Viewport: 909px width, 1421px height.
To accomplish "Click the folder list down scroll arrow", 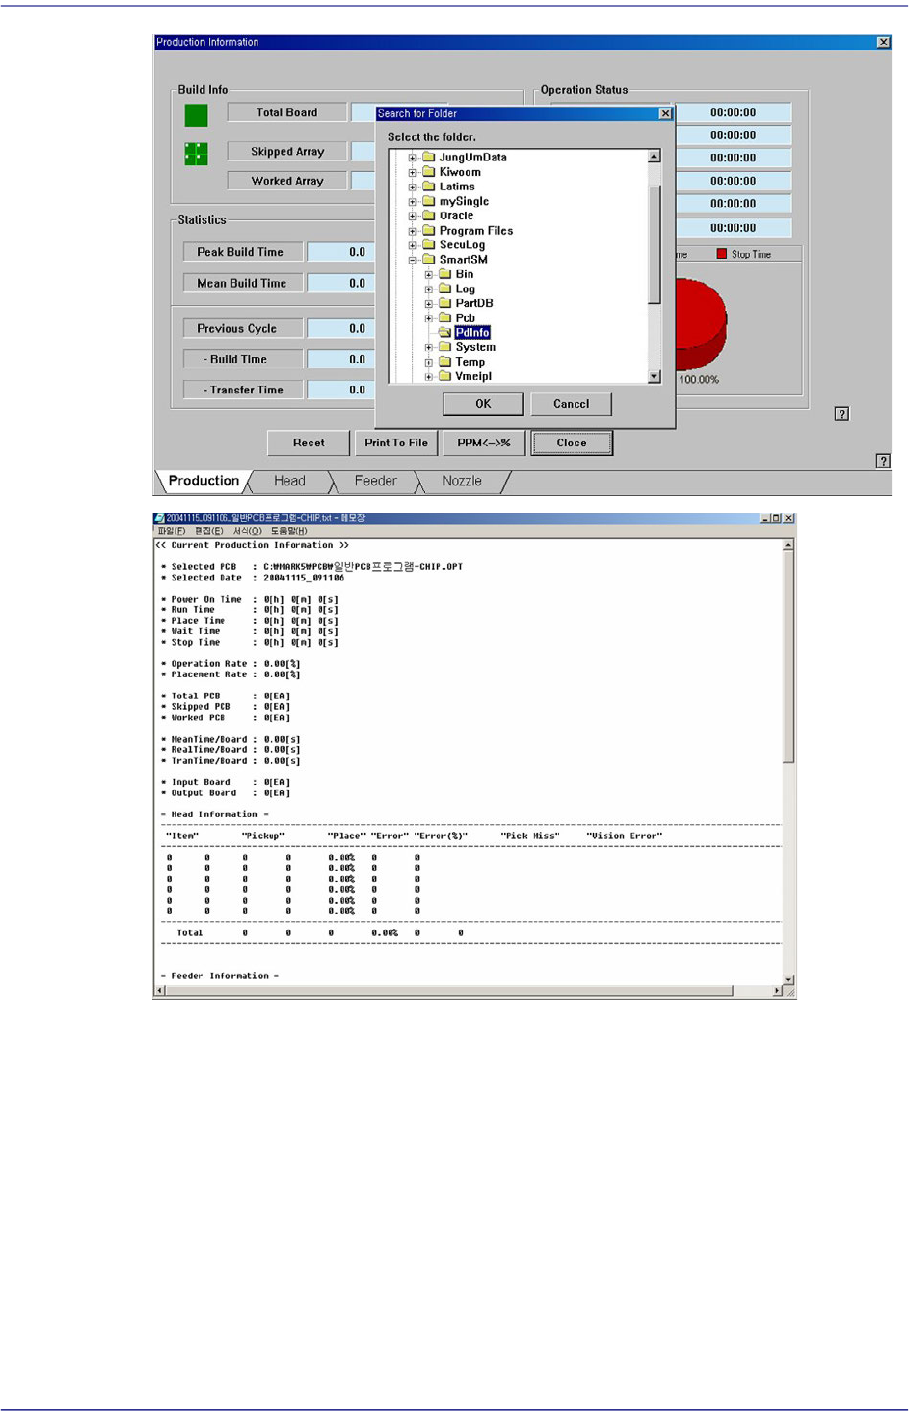I will tap(654, 377).
